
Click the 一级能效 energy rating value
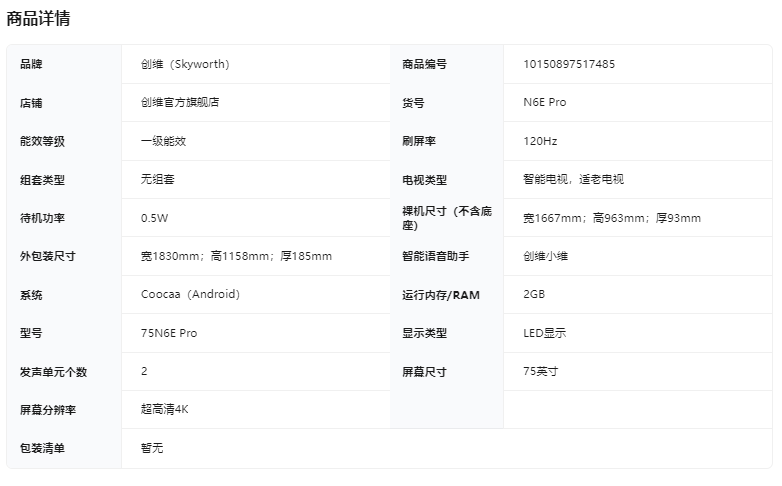click(163, 141)
